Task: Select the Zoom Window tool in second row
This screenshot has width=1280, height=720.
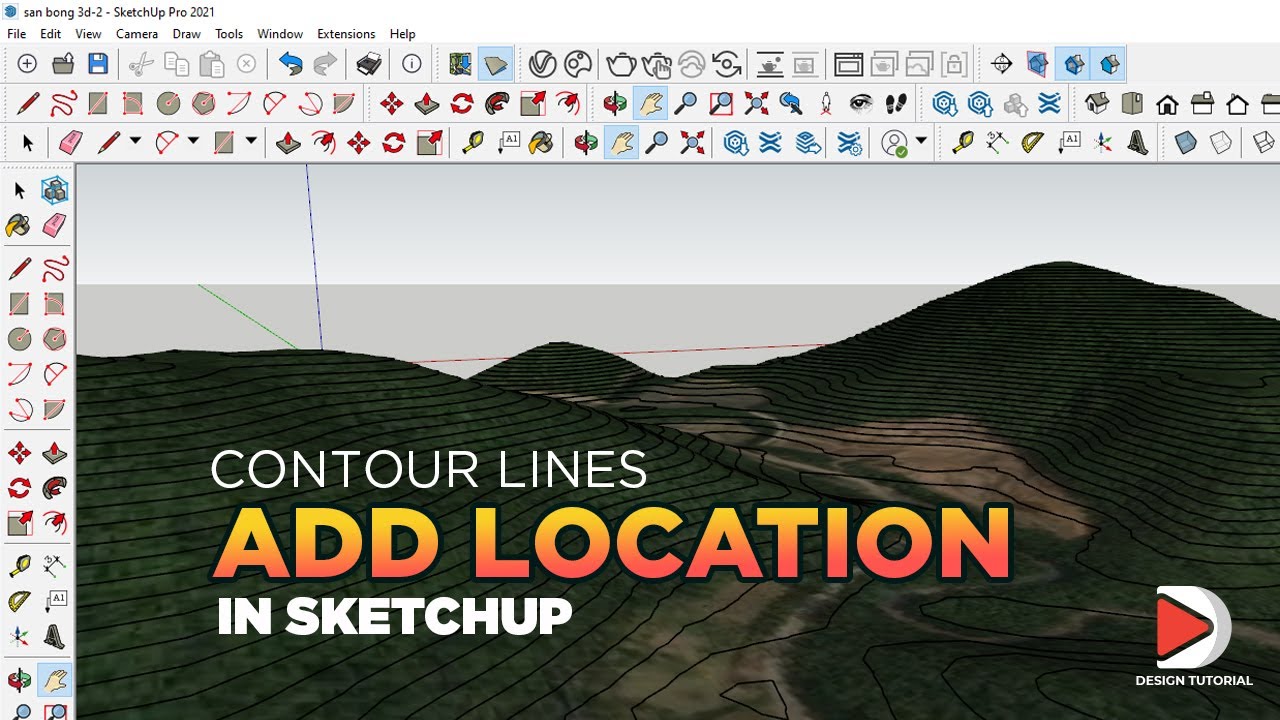Action: coord(721,103)
